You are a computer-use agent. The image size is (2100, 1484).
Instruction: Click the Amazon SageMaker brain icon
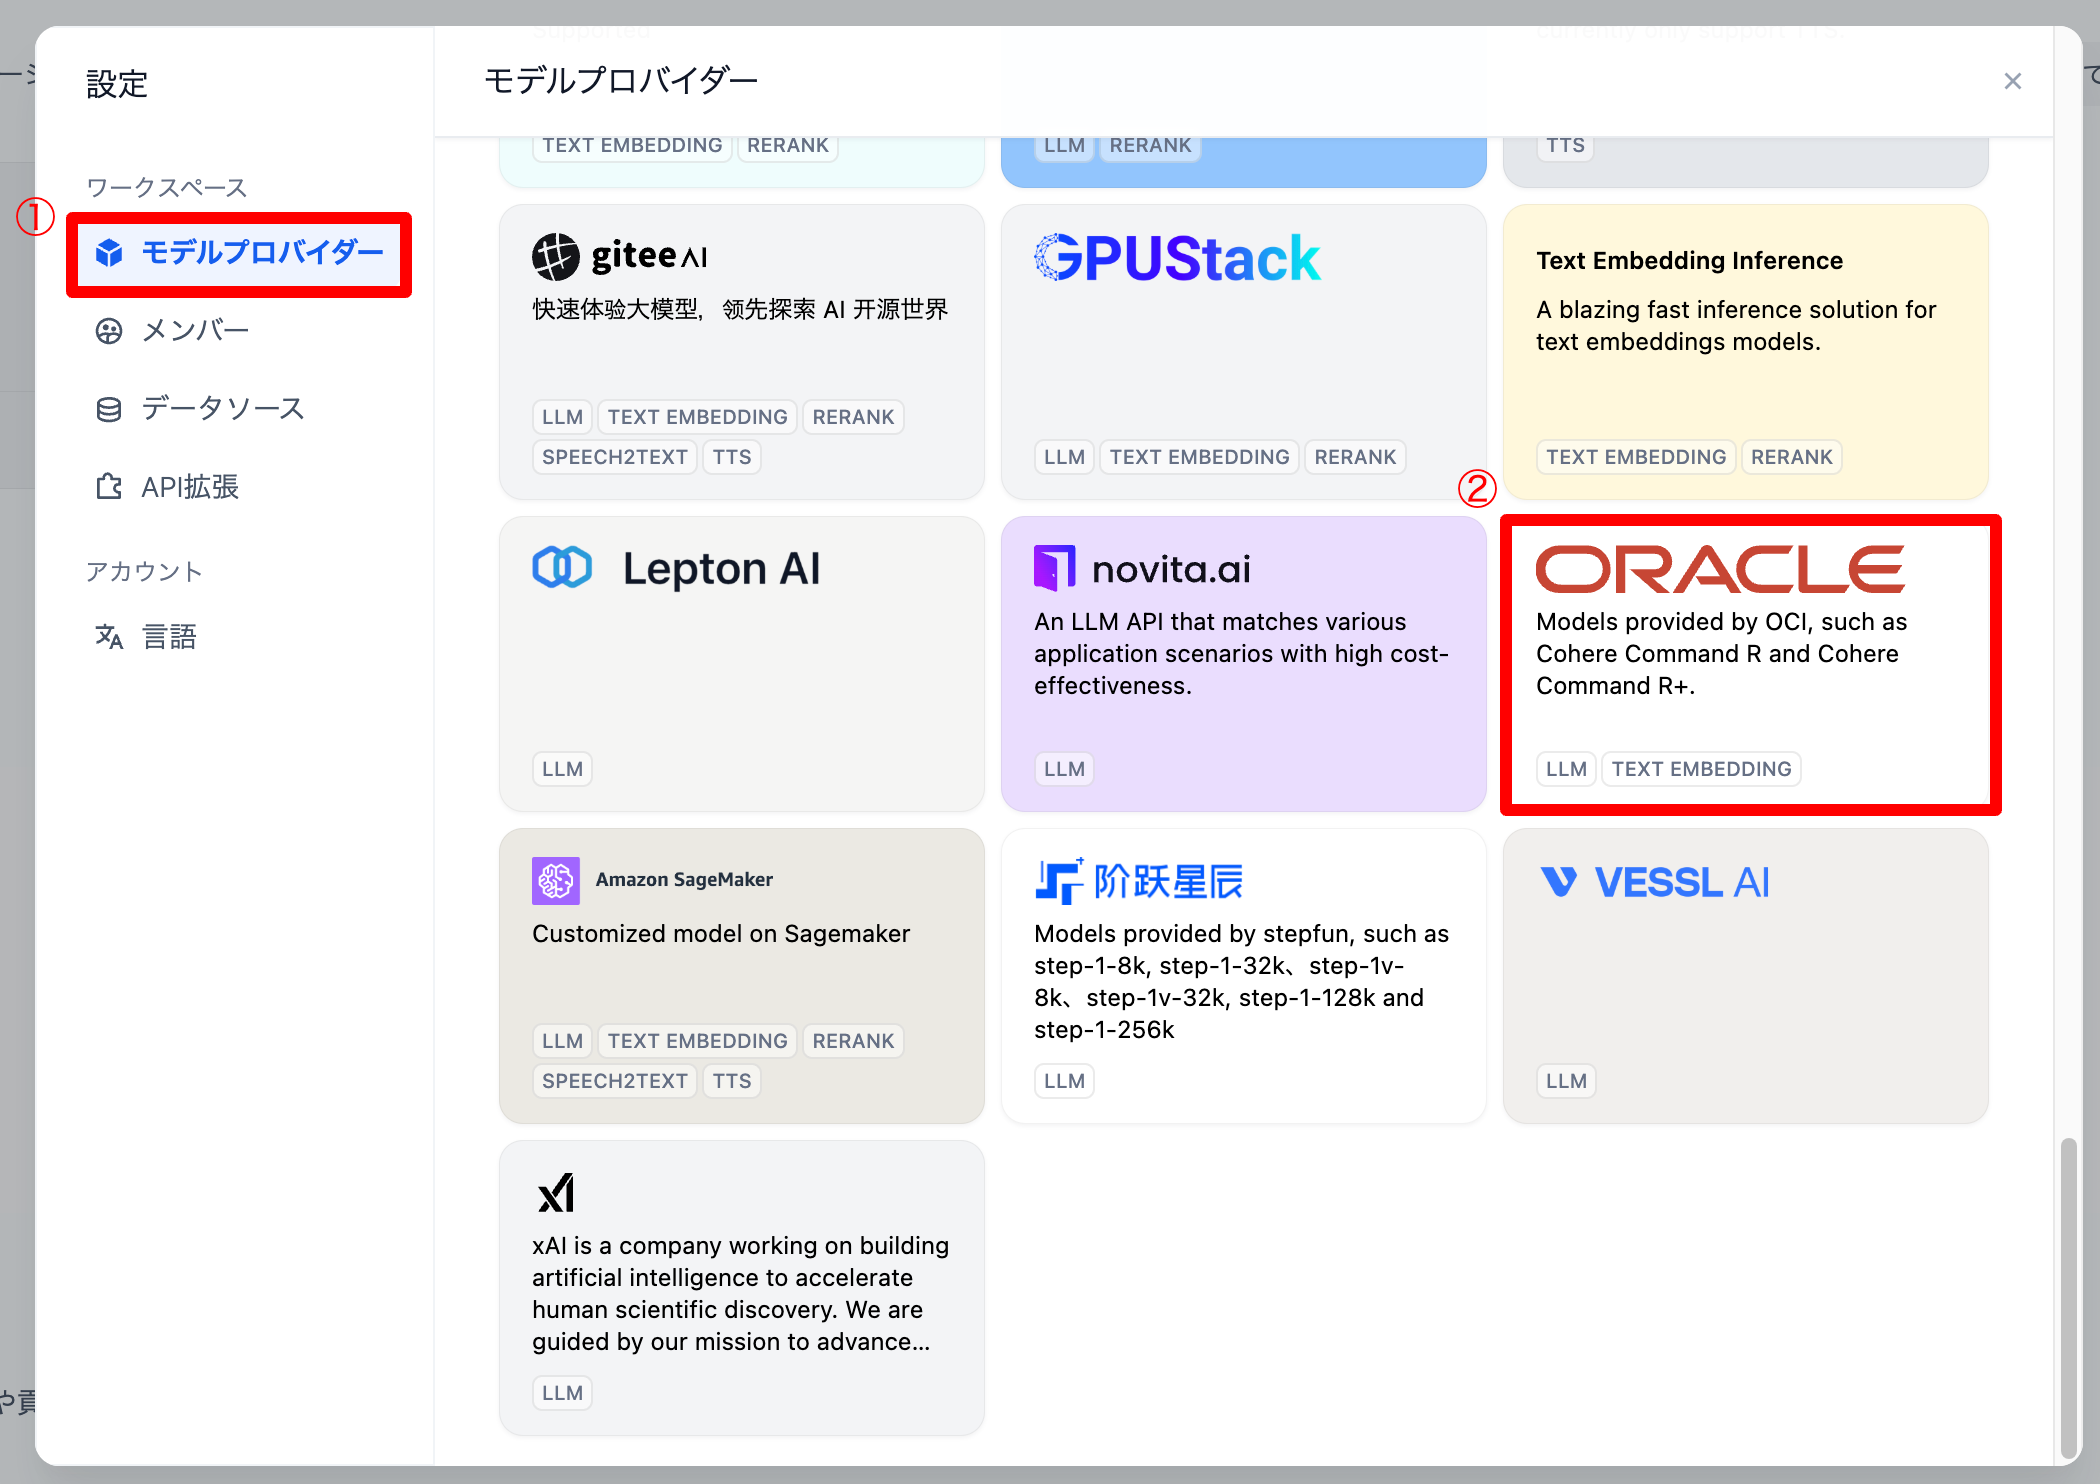(555, 880)
